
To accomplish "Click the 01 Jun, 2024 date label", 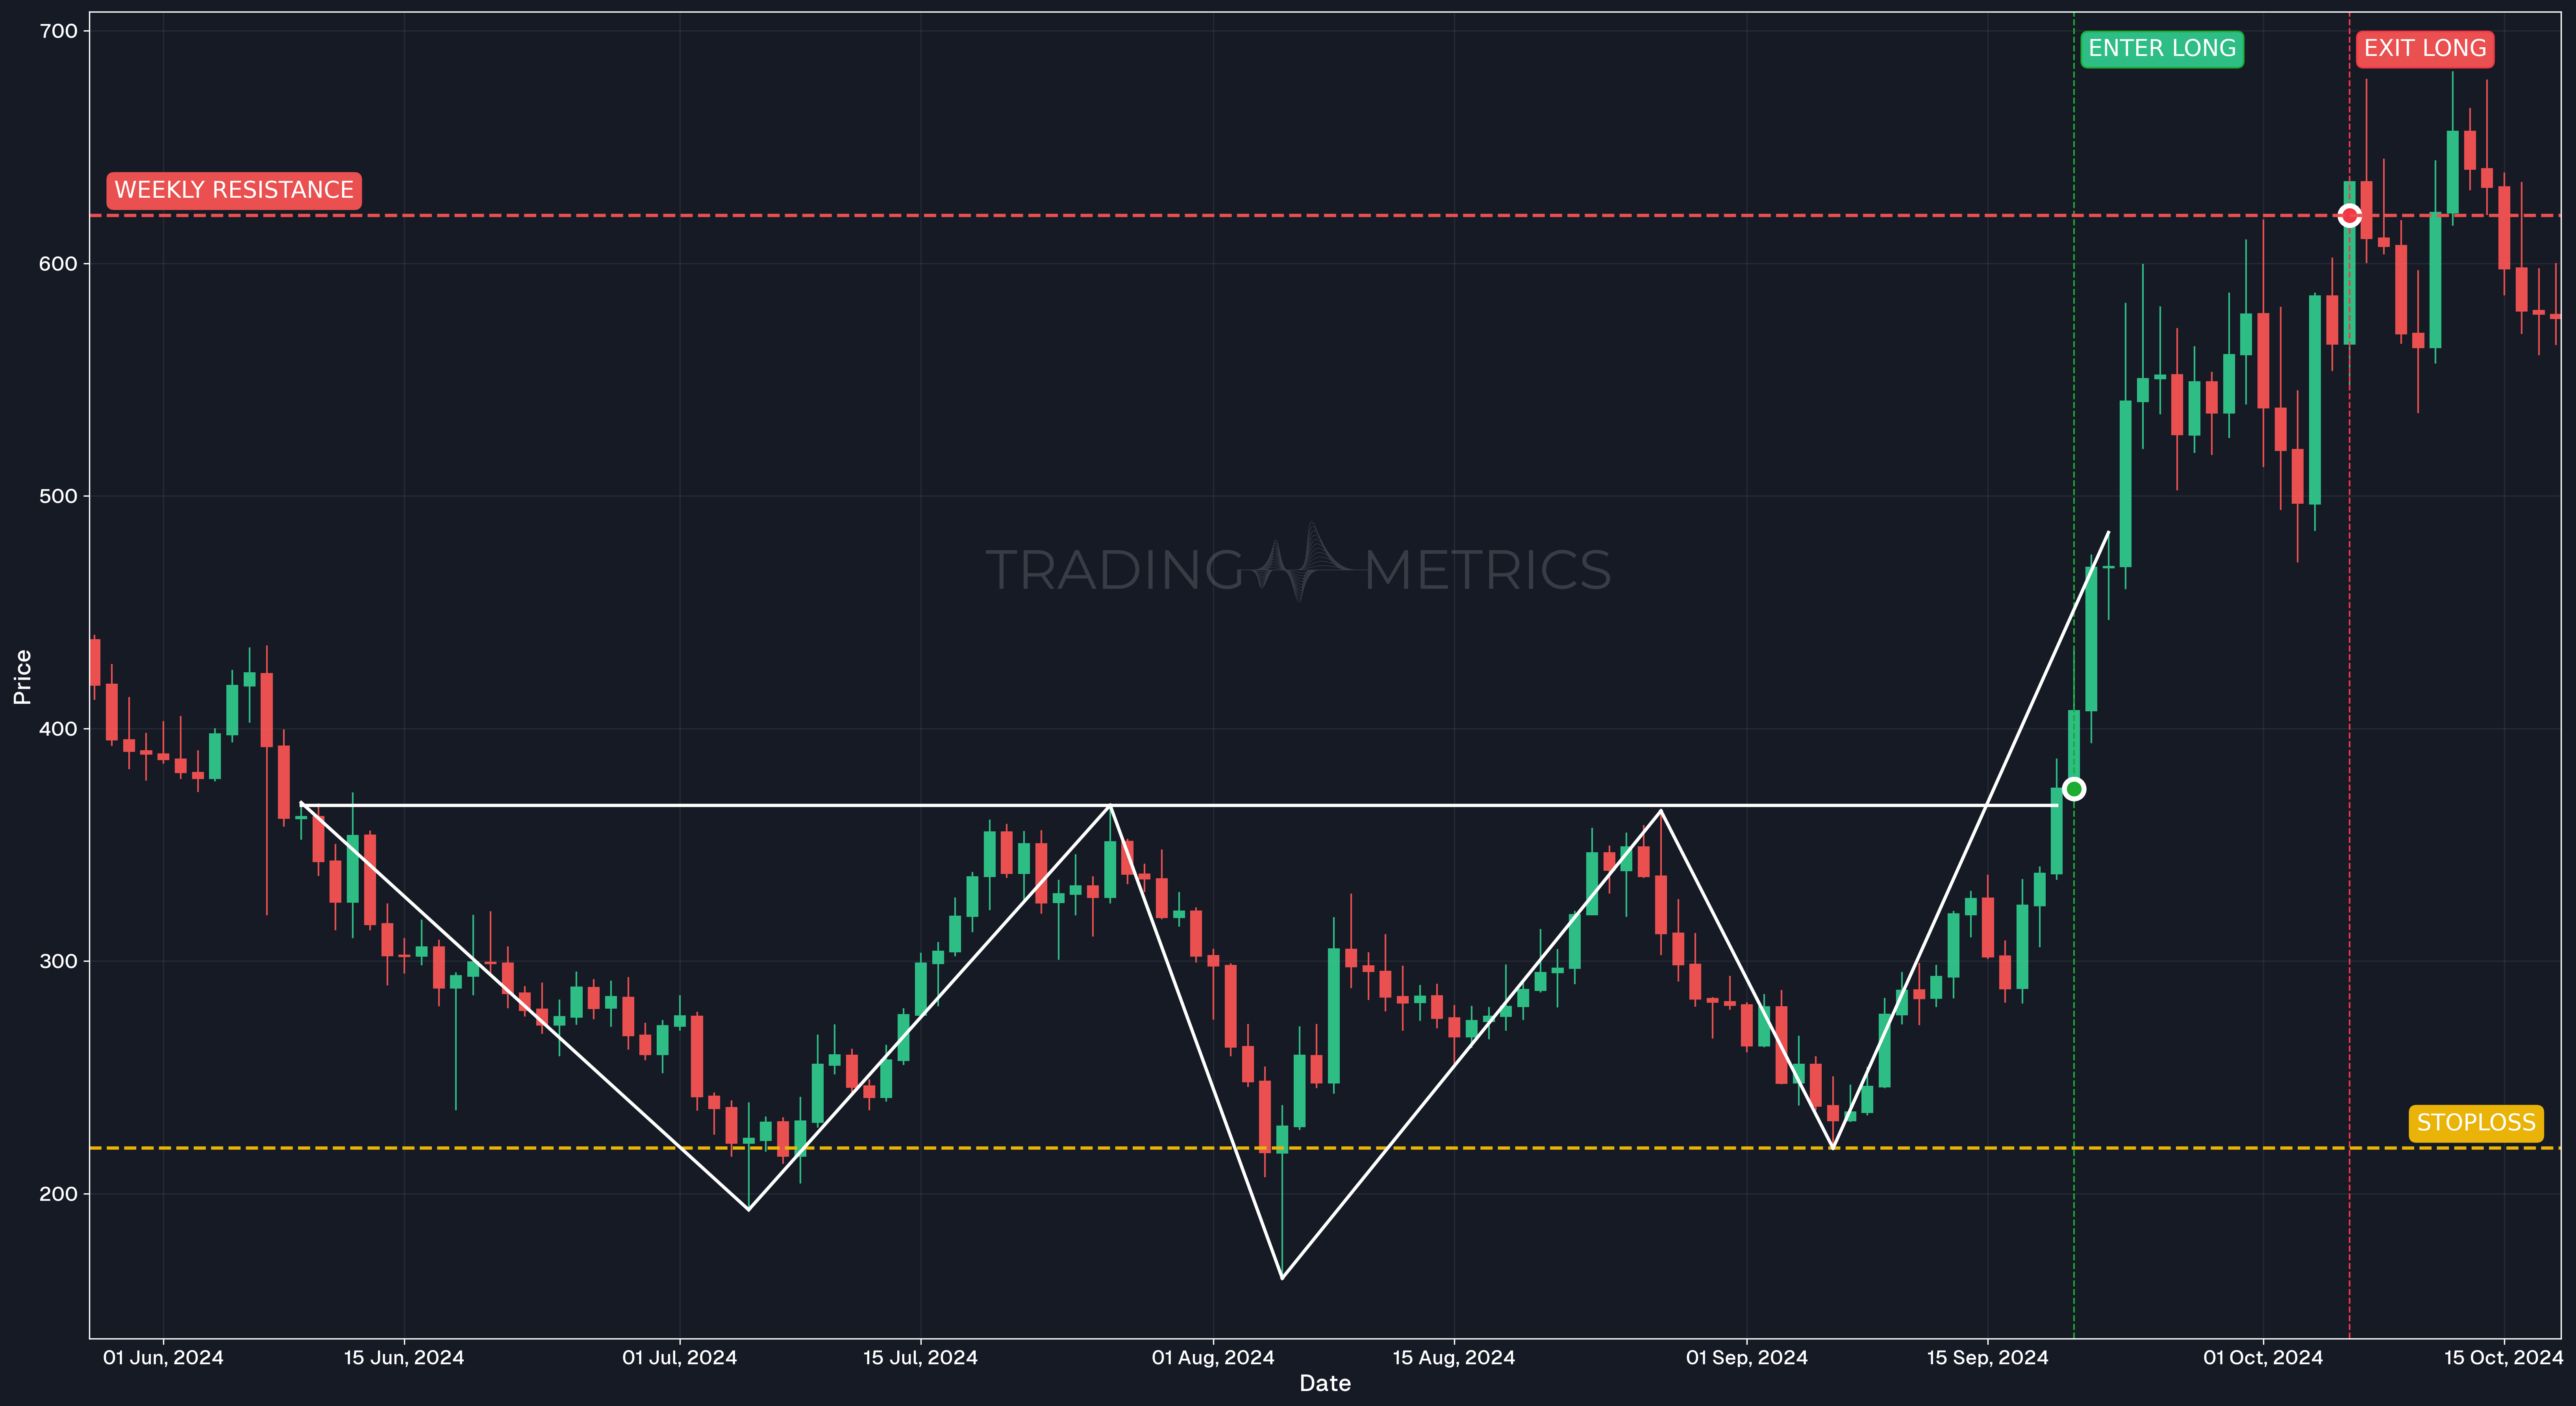I will (x=163, y=1357).
